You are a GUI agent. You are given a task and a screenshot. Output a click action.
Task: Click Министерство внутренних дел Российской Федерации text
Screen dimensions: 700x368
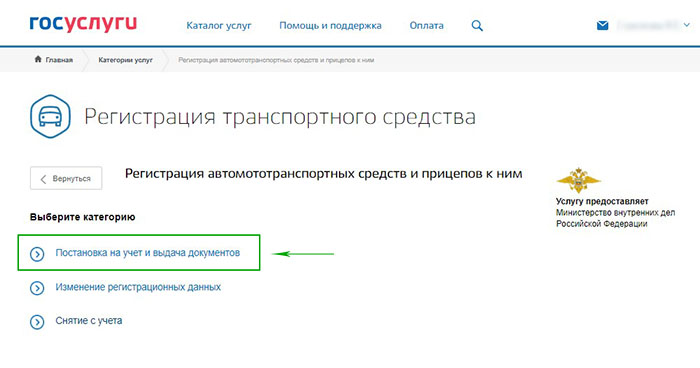[x=615, y=218]
